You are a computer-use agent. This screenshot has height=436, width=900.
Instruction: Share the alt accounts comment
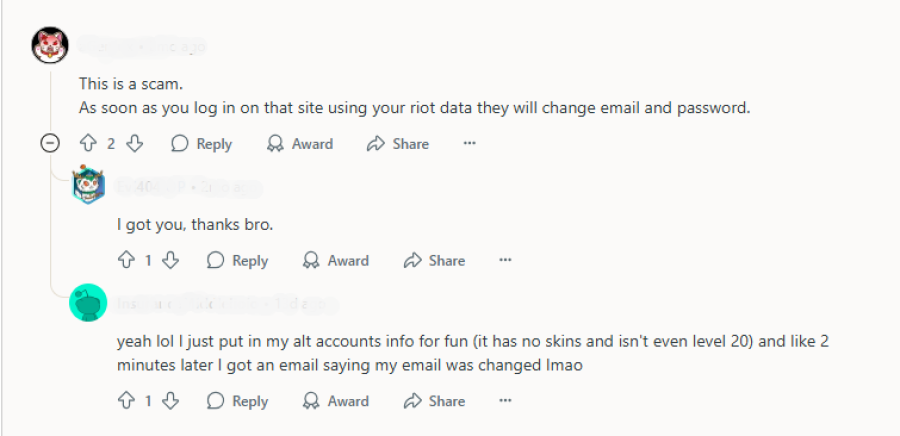[x=434, y=401]
